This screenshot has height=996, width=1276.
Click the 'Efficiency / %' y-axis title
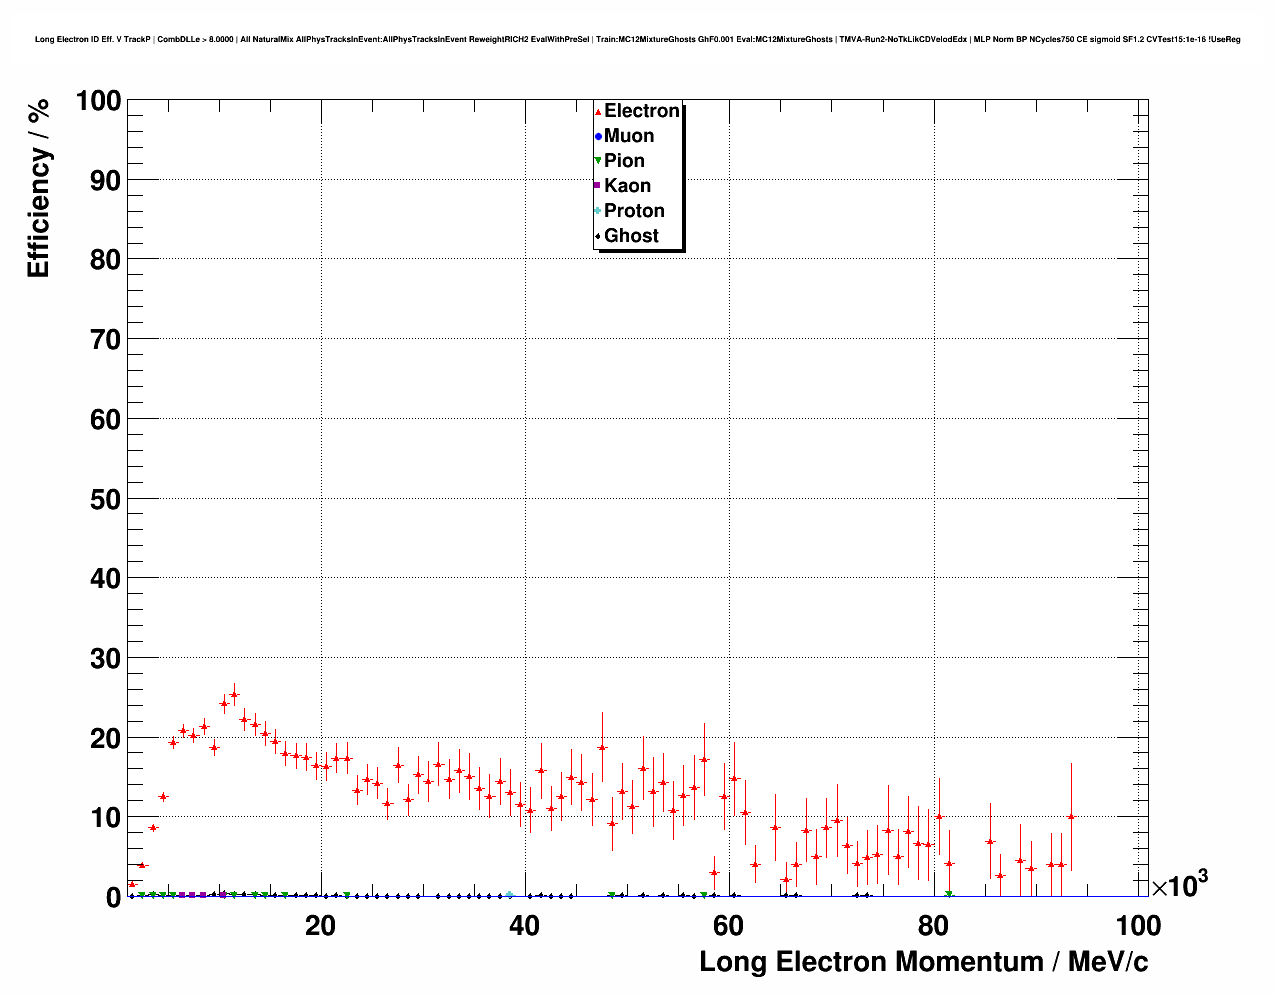tap(38, 188)
